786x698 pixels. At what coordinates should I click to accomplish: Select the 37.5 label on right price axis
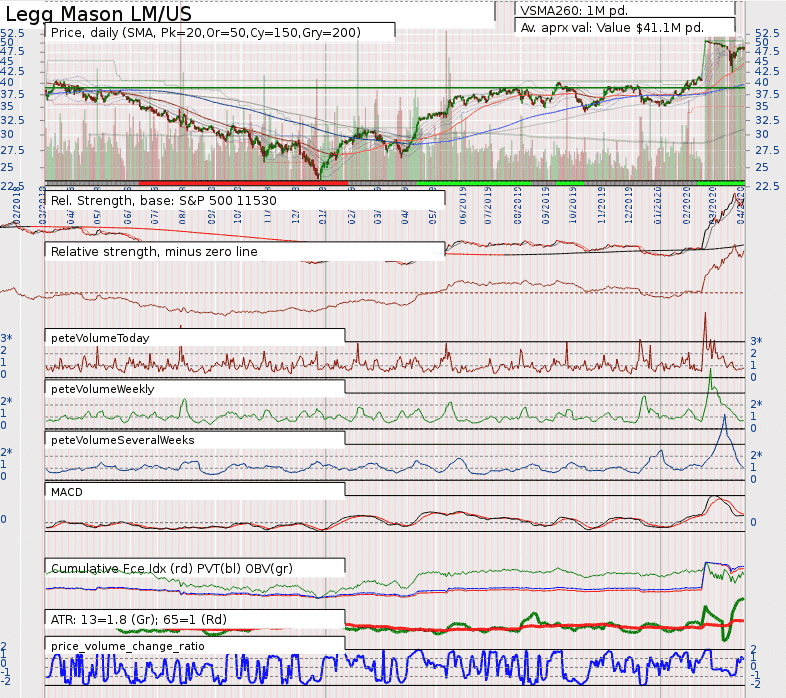[767, 94]
